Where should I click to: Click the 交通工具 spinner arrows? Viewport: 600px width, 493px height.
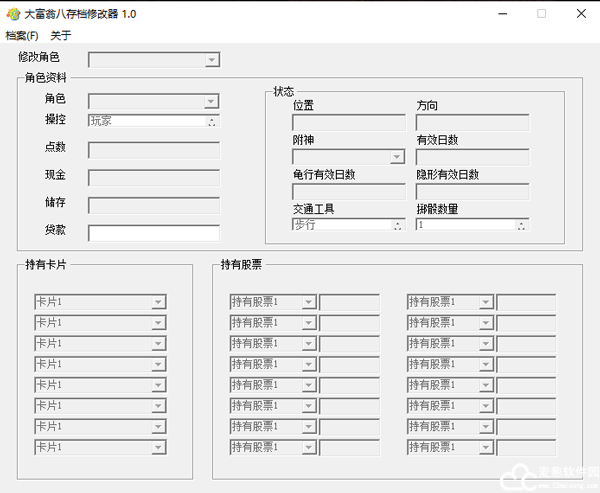397,226
